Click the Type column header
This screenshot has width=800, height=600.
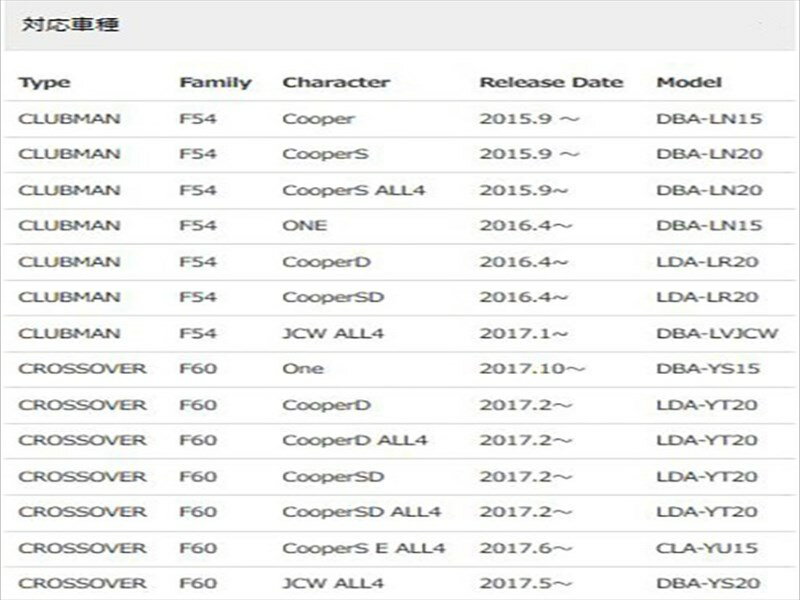tap(44, 82)
